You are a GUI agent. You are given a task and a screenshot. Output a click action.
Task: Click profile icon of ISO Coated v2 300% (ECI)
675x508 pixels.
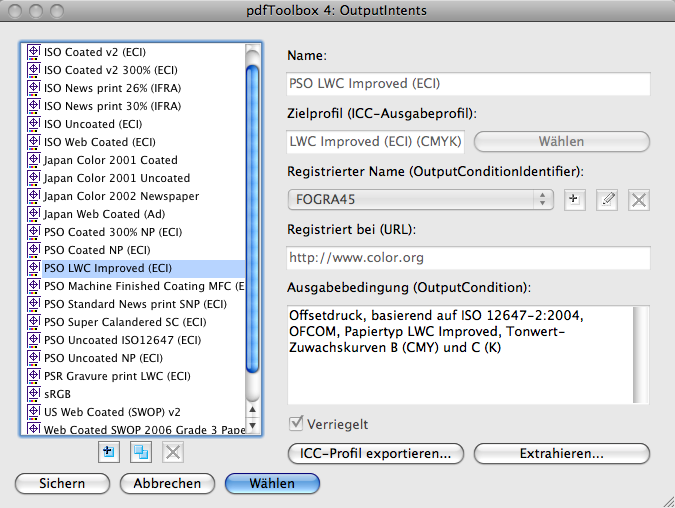point(34,70)
